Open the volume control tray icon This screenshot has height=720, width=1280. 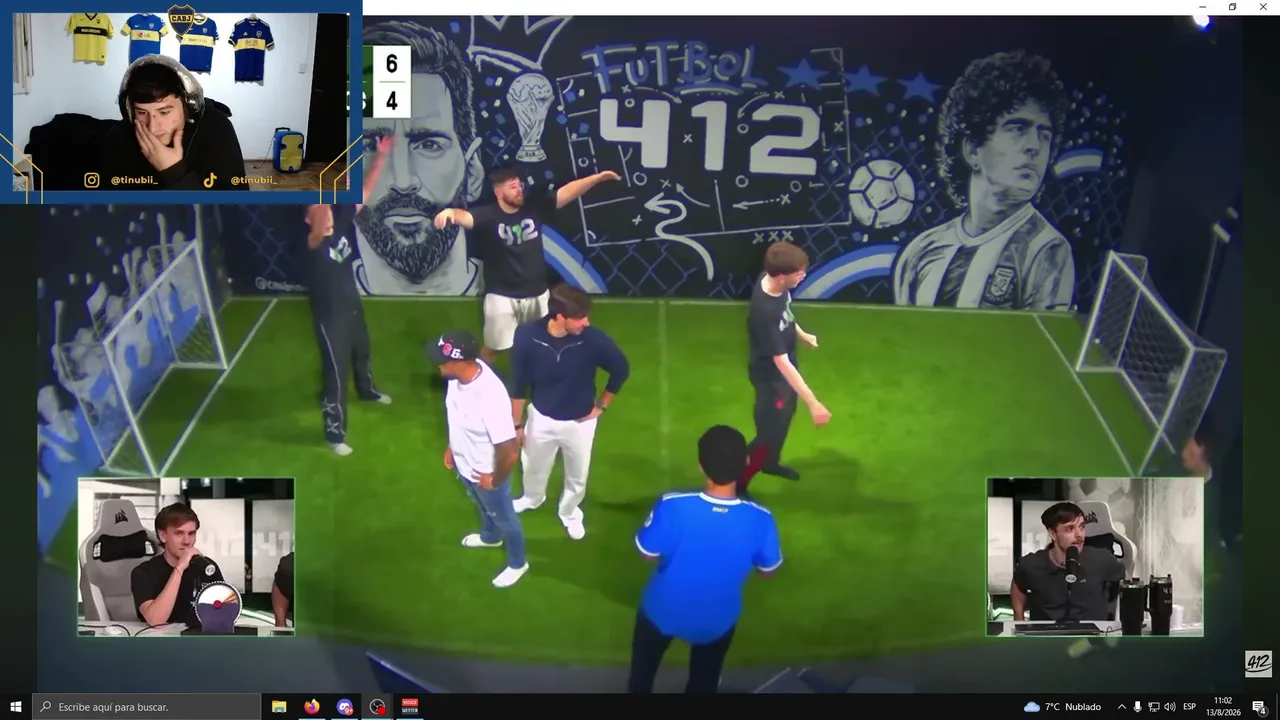(x=1169, y=707)
